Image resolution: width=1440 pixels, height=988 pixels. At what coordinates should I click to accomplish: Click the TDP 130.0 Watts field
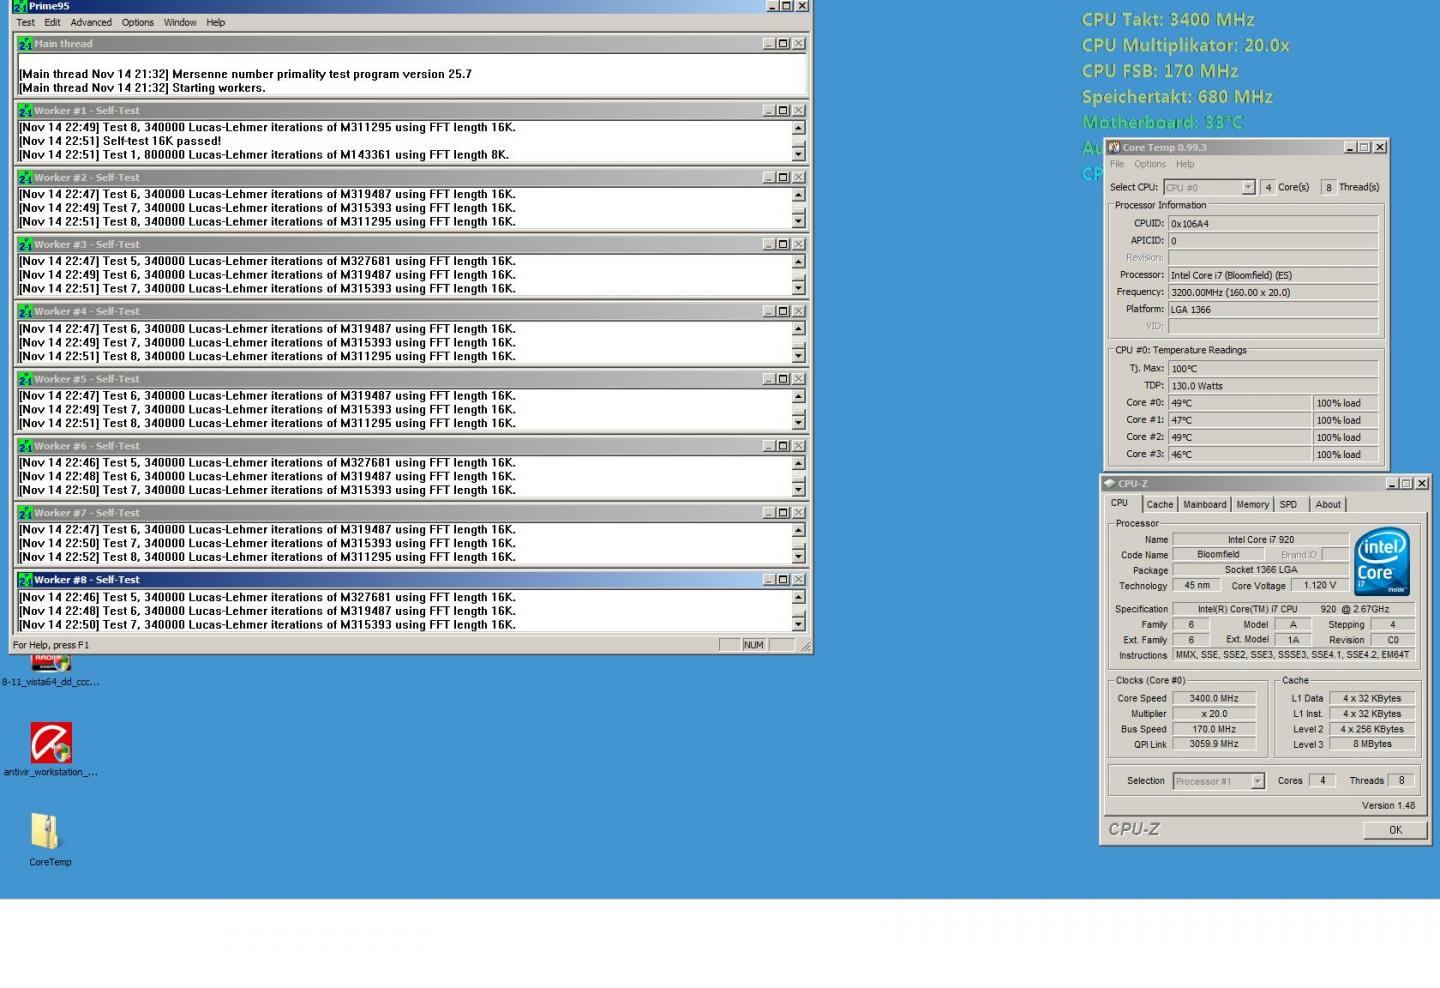click(x=1273, y=386)
